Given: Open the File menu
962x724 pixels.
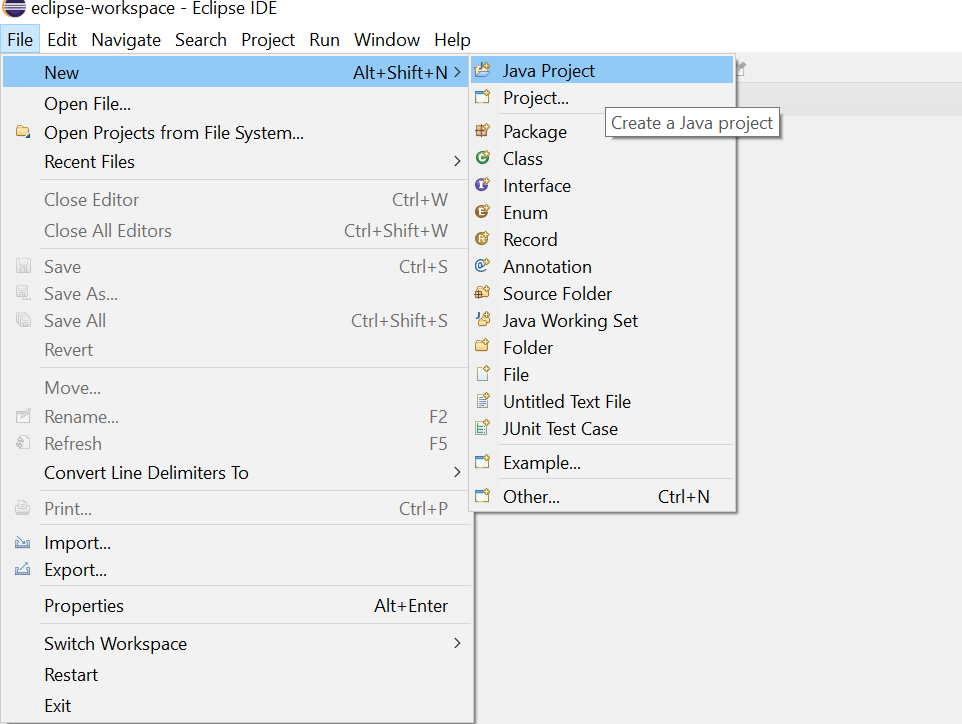Looking at the screenshot, I should click(20, 40).
